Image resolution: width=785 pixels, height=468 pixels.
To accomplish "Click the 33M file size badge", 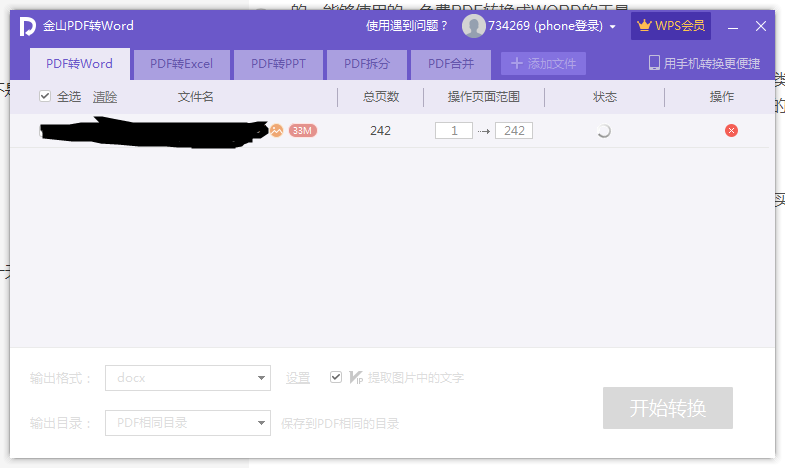I will (302, 131).
